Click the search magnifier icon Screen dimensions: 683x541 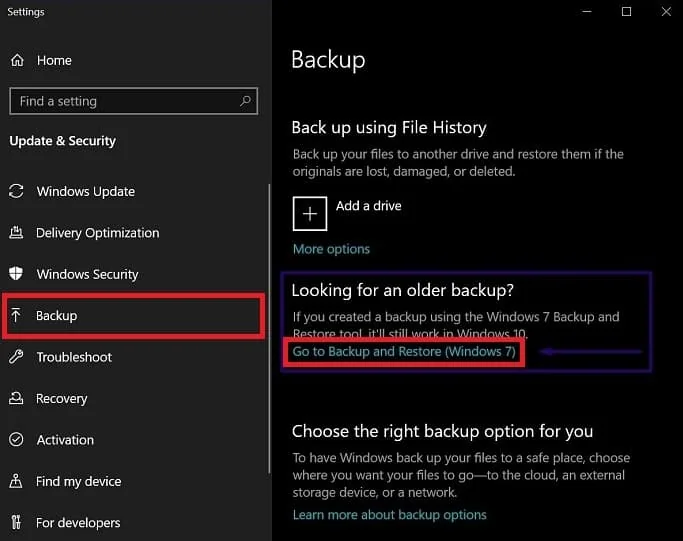(x=245, y=101)
